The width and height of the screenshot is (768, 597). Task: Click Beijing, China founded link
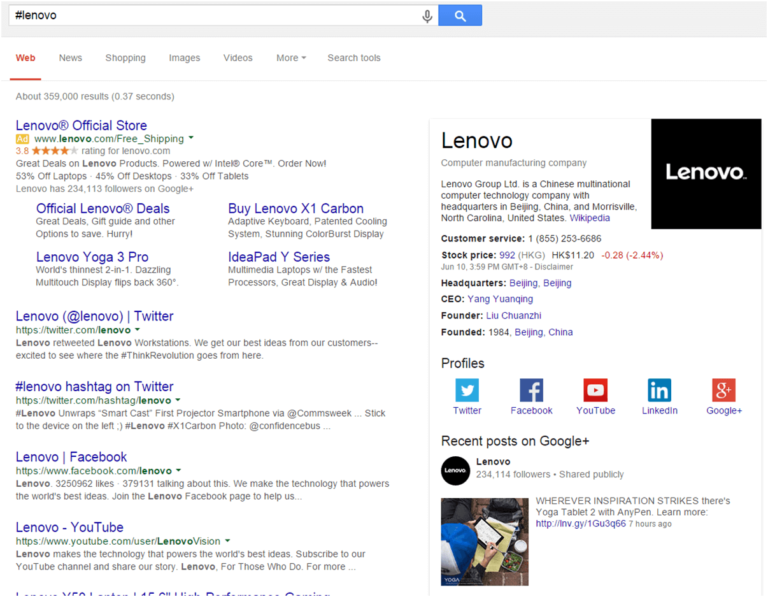(544, 333)
